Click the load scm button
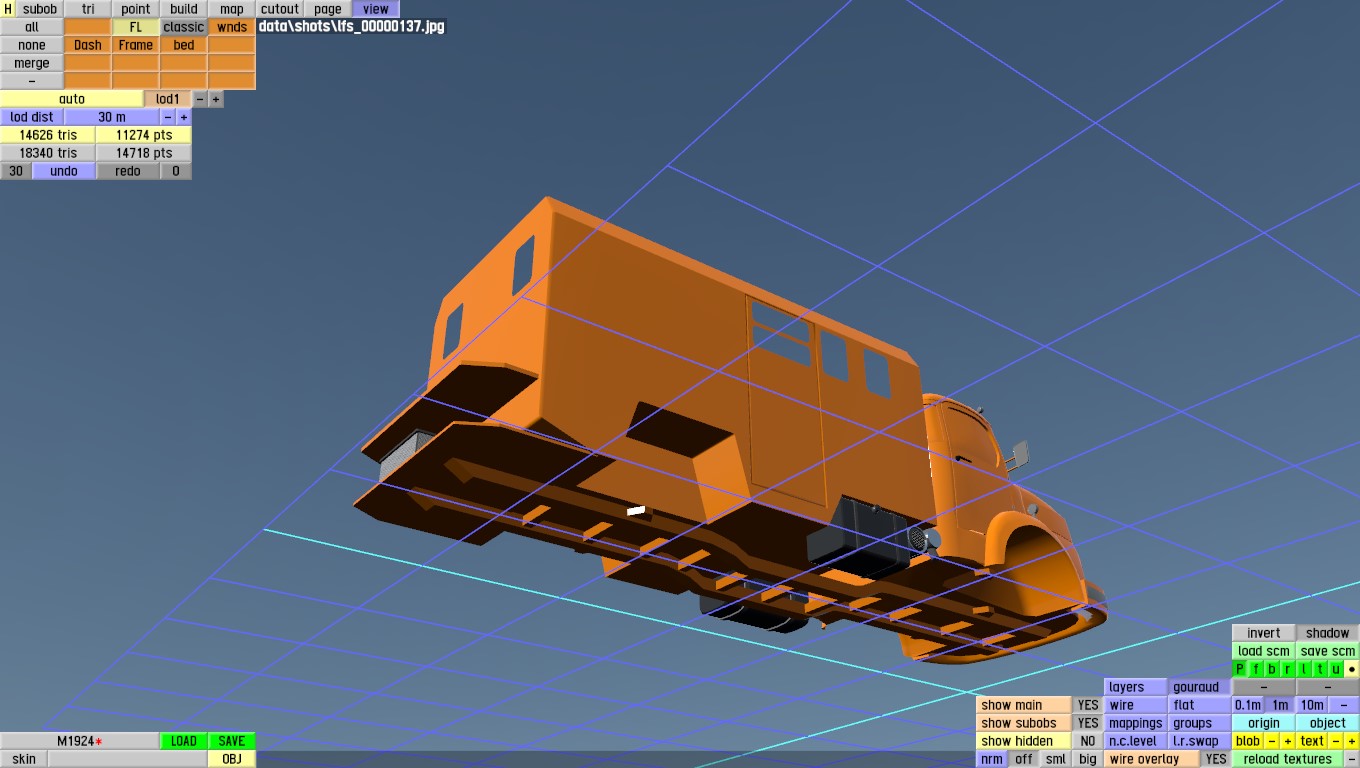 (1264, 651)
